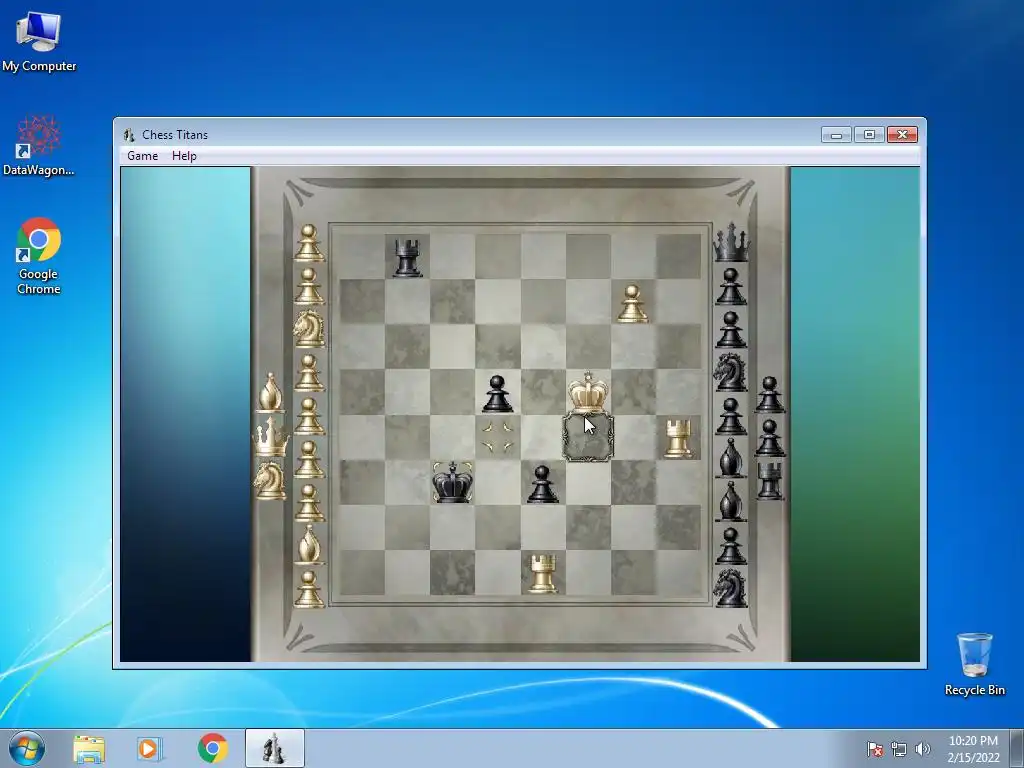Click the highlighted square below the white king
This screenshot has height=768, width=1024.
click(x=588, y=437)
